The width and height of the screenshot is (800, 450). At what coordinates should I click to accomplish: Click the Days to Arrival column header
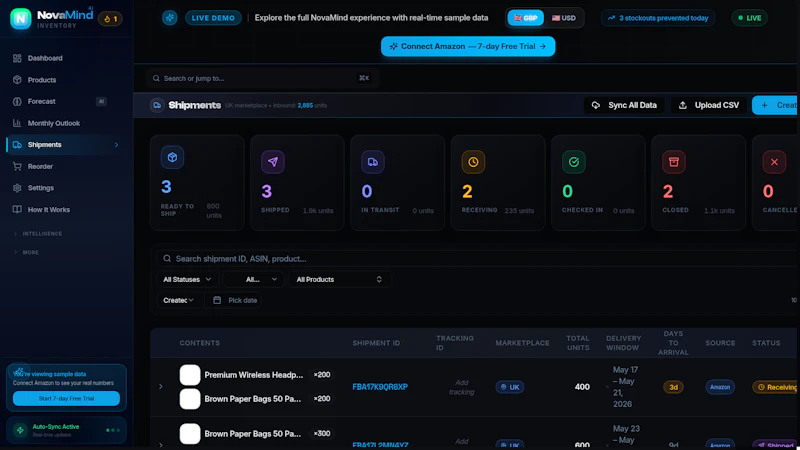673,343
